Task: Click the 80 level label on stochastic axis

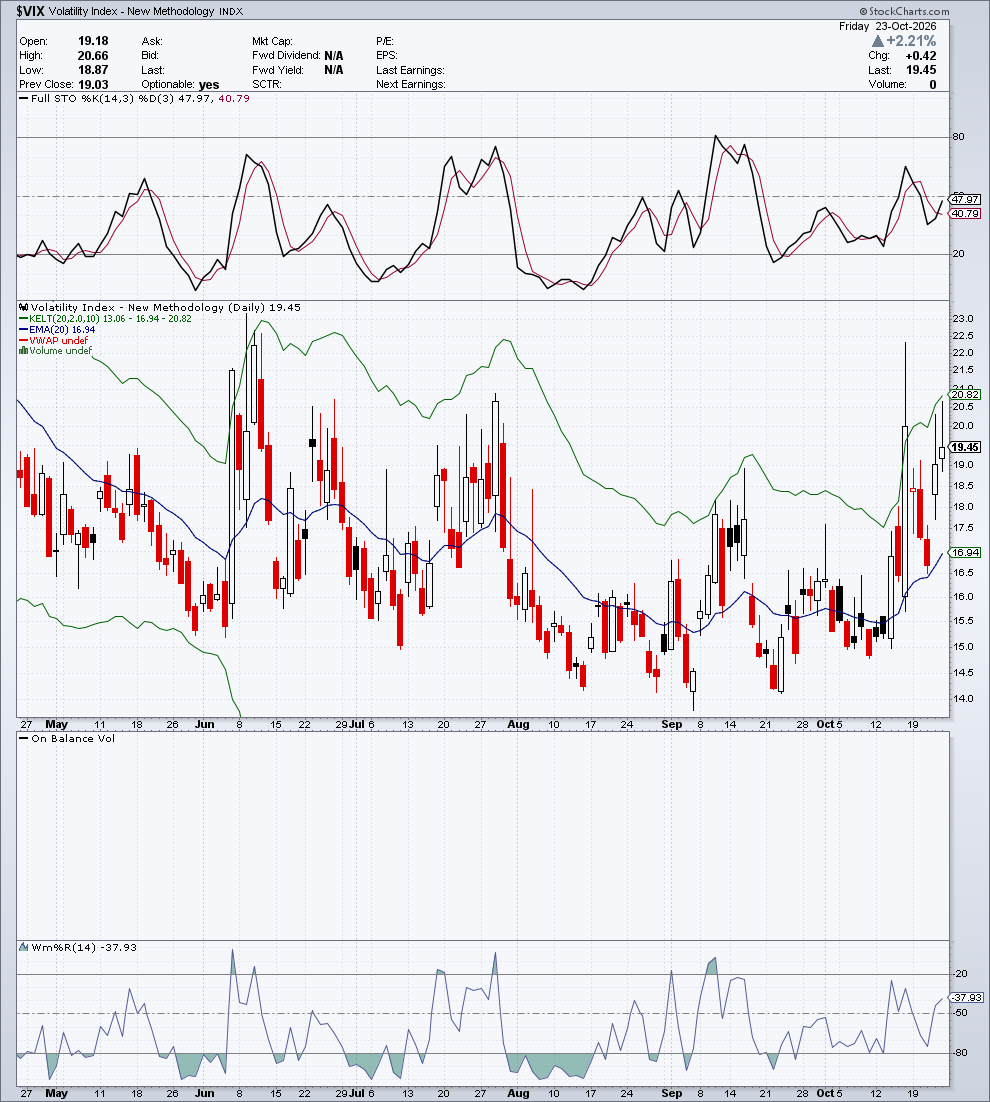Action: [958, 137]
